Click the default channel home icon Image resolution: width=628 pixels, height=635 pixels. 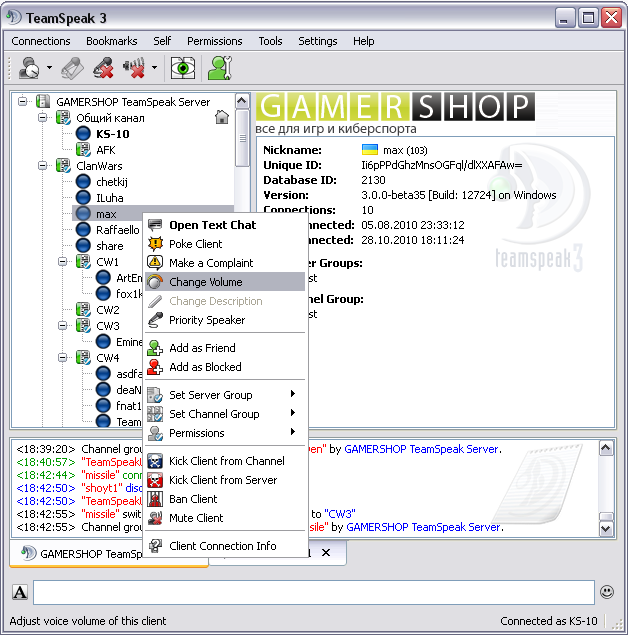(x=221, y=118)
